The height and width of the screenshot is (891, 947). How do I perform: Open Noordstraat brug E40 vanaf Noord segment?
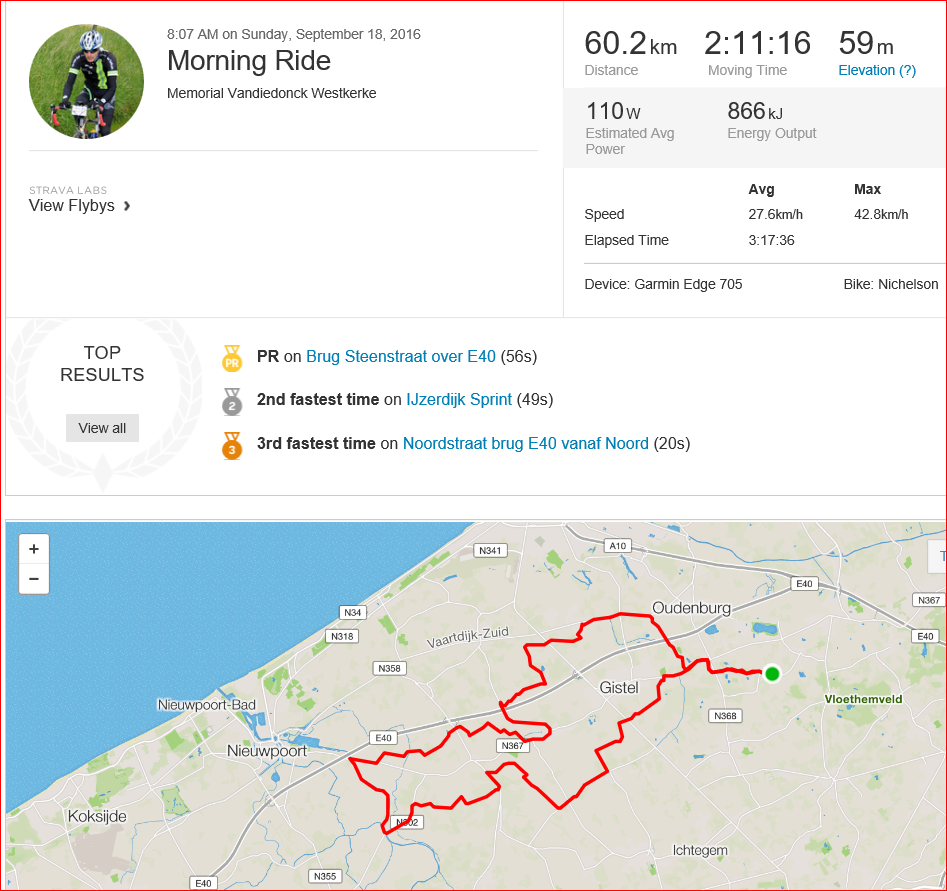point(525,443)
